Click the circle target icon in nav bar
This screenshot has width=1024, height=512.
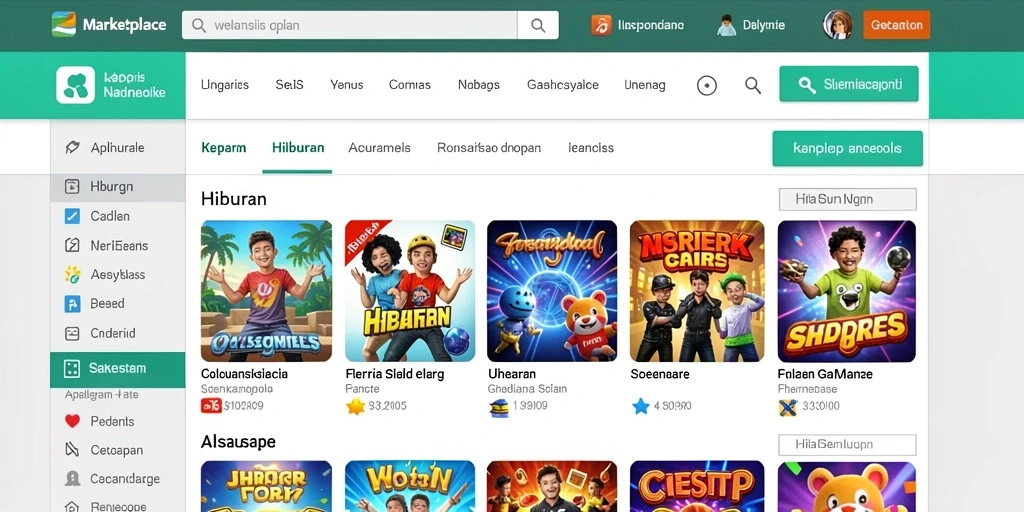click(x=707, y=86)
